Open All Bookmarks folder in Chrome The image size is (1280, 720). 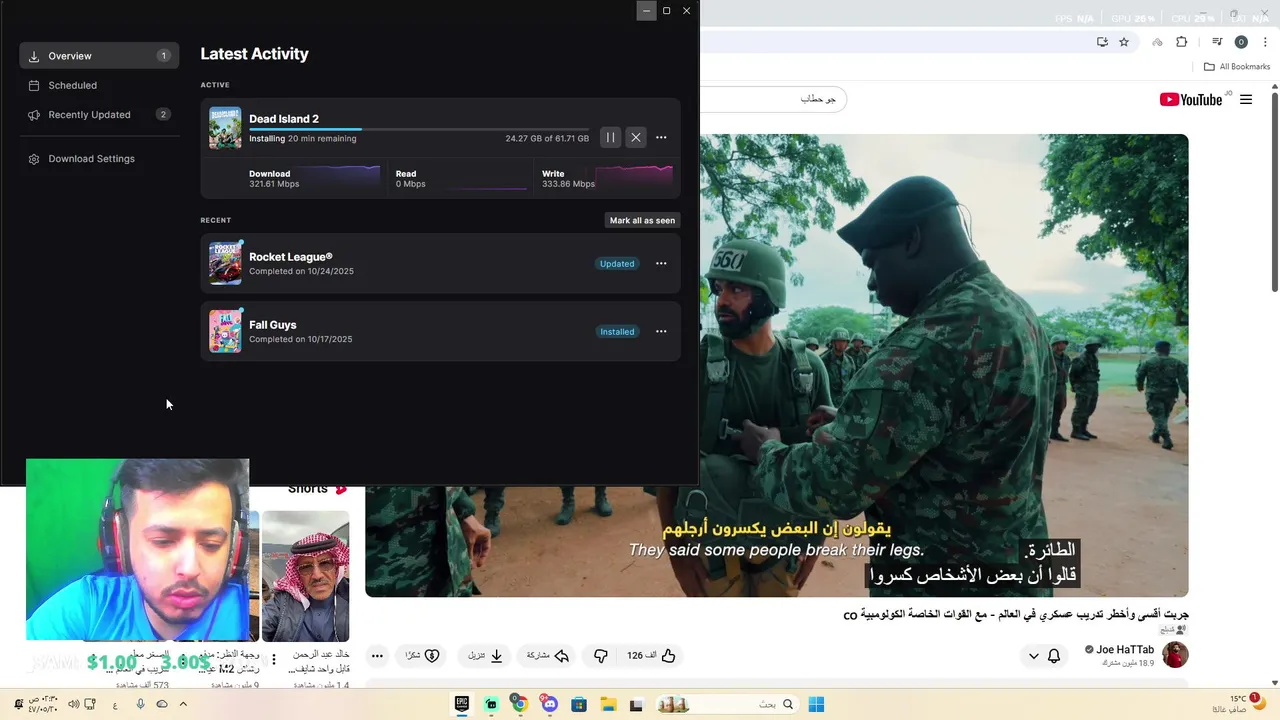tap(1237, 67)
